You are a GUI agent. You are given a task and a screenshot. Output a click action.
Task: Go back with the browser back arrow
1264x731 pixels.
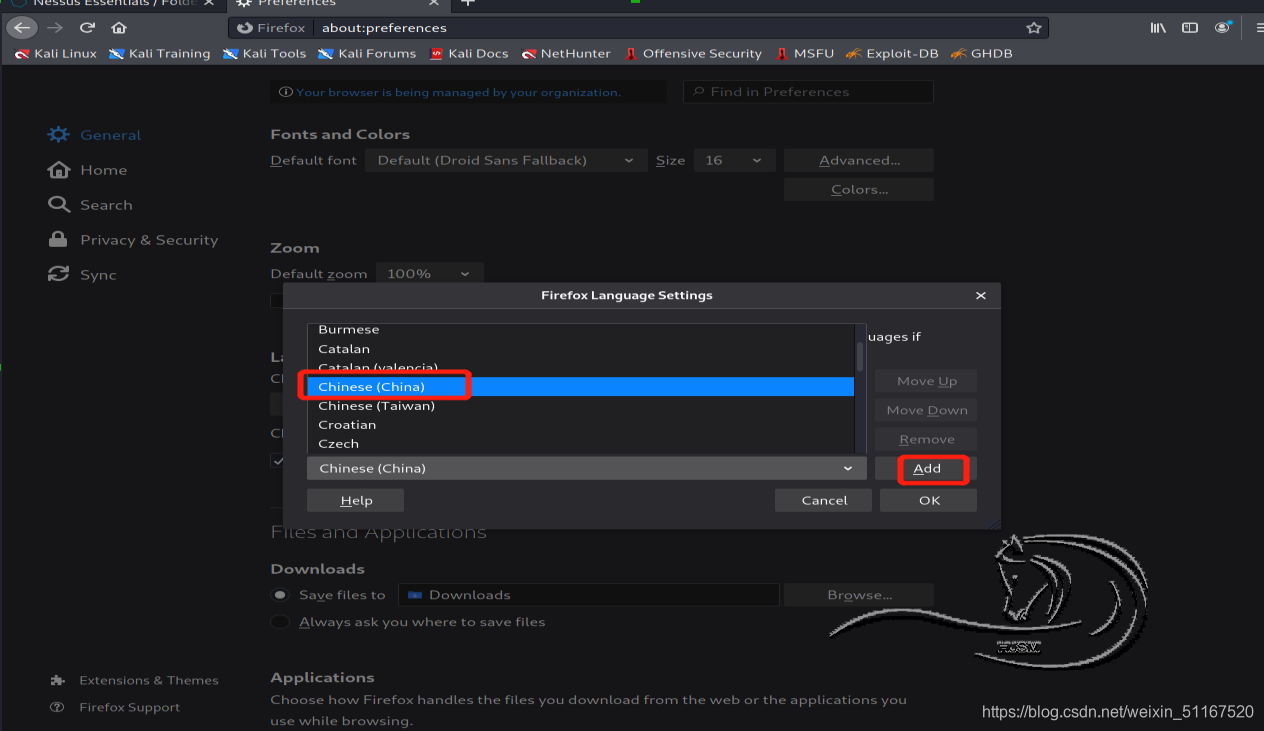[22, 28]
